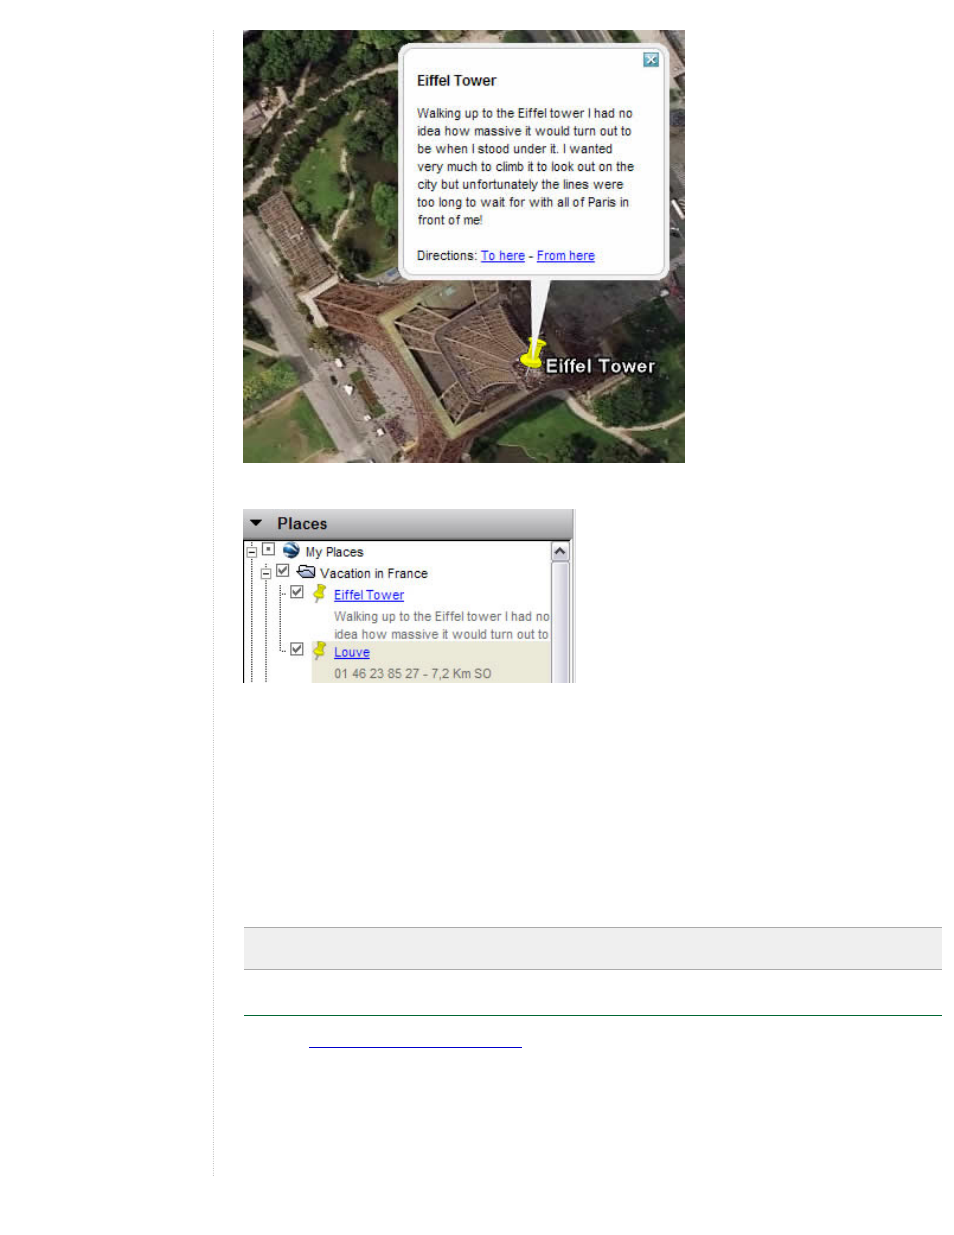Screen dimensions: 954x1235
Task: Click the Eiffel Tower pushpin icon in Places
Action: click(319, 593)
